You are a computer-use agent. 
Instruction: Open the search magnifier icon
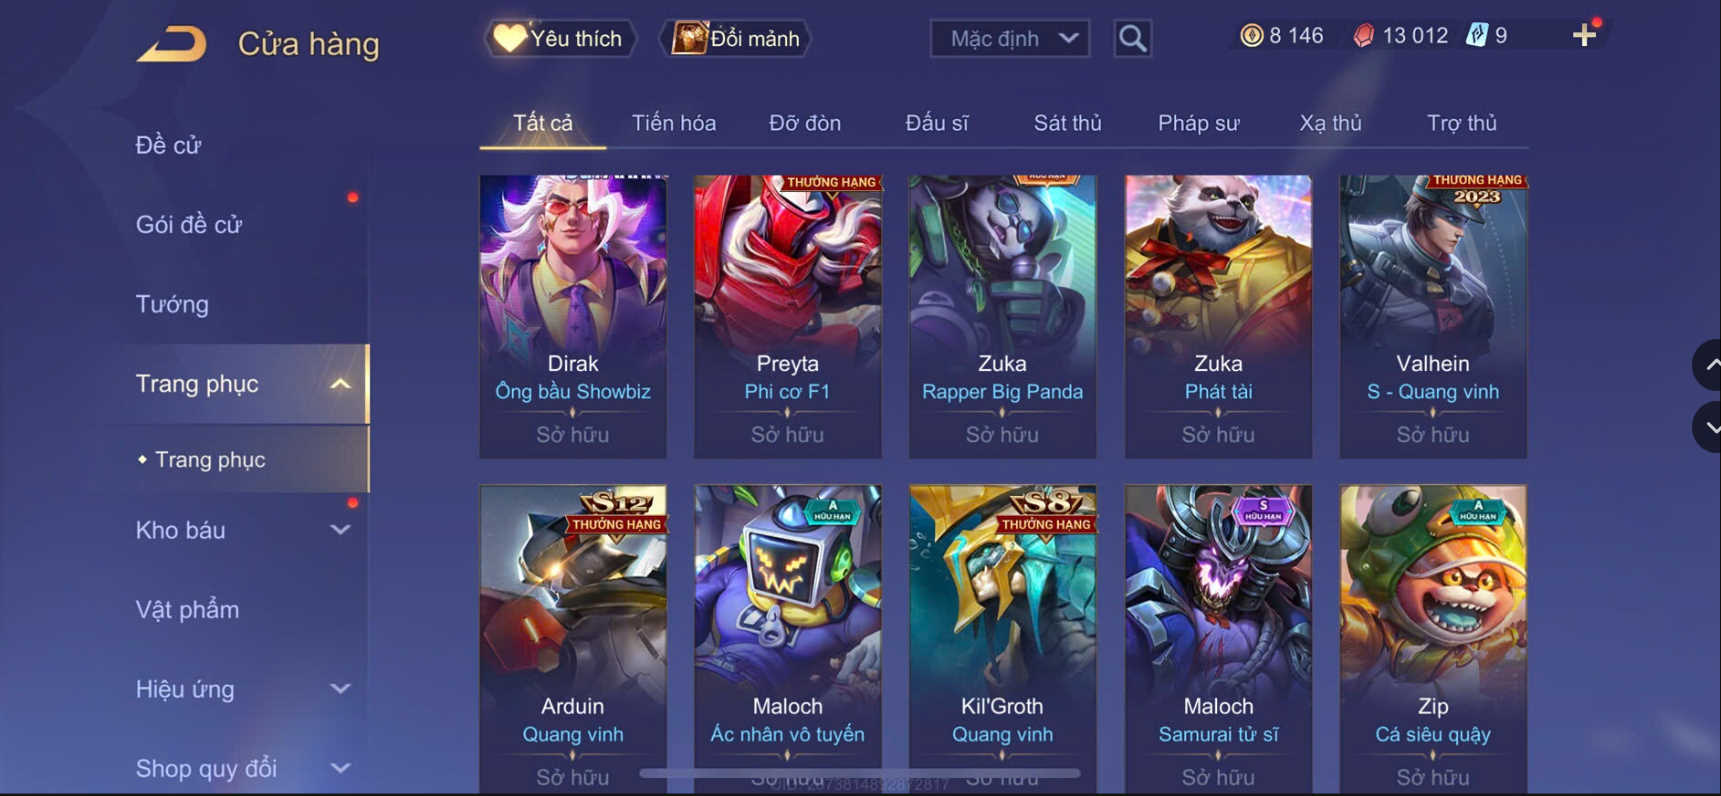pyautogui.click(x=1132, y=39)
